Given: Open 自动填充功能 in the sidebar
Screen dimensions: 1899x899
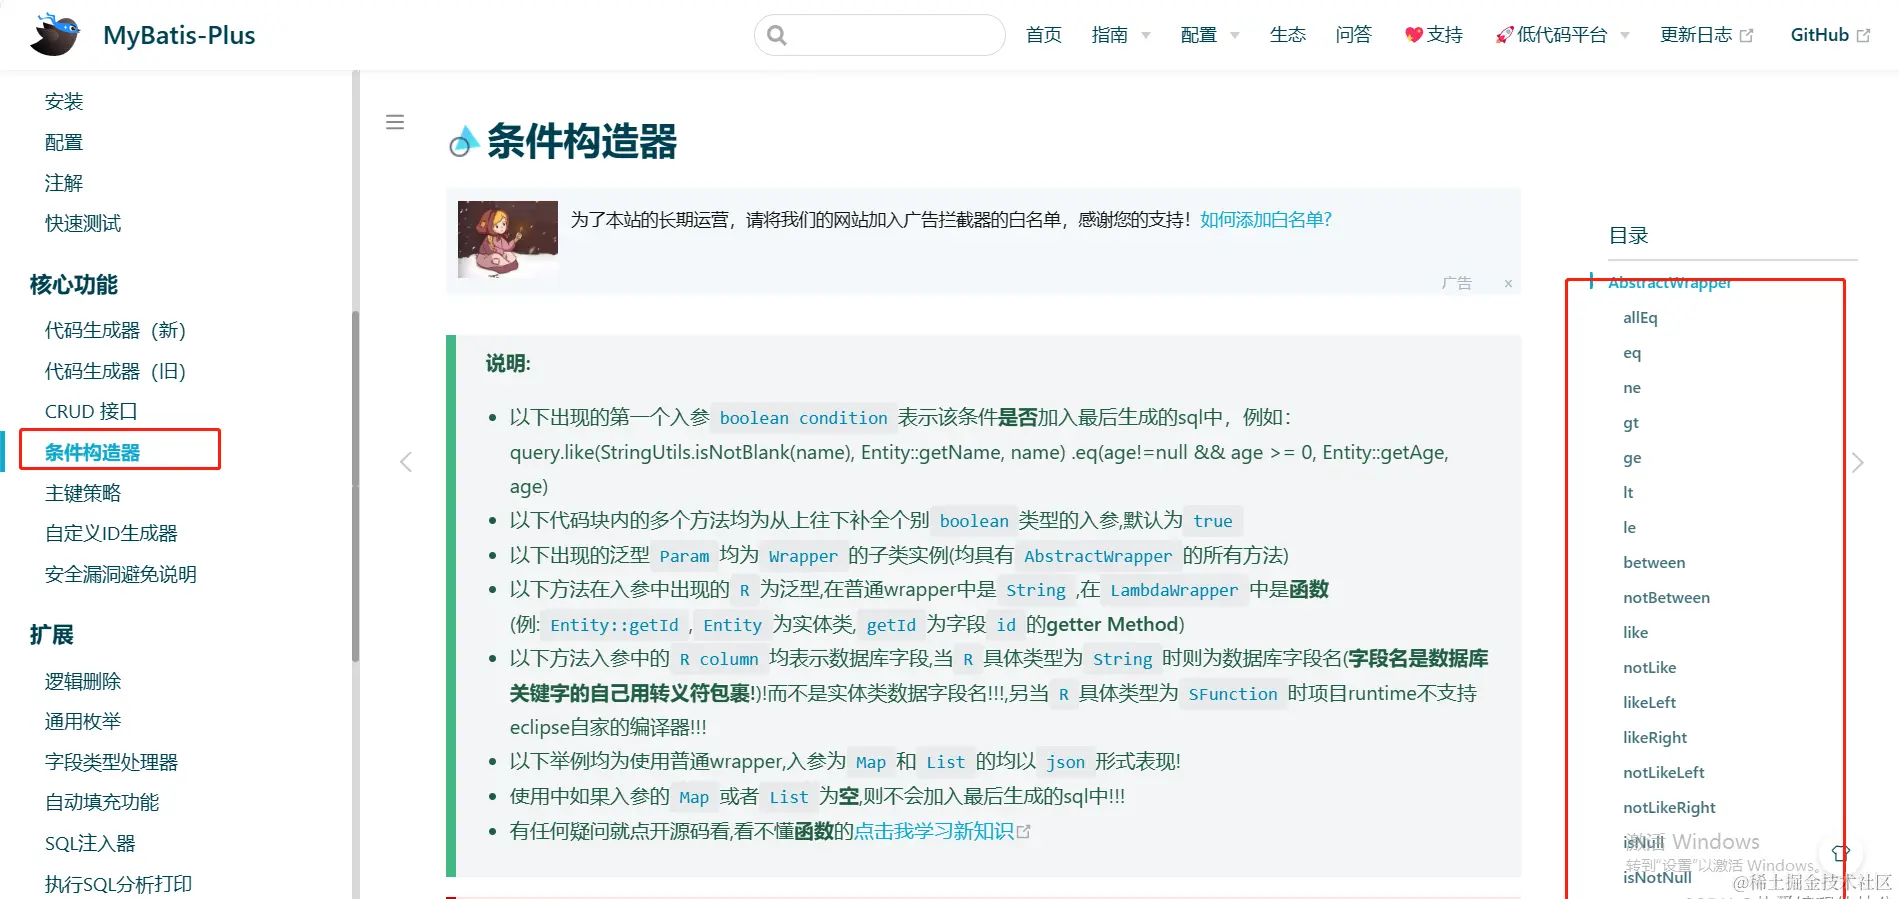Looking at the screenshot, I should (x=102, y=803).
